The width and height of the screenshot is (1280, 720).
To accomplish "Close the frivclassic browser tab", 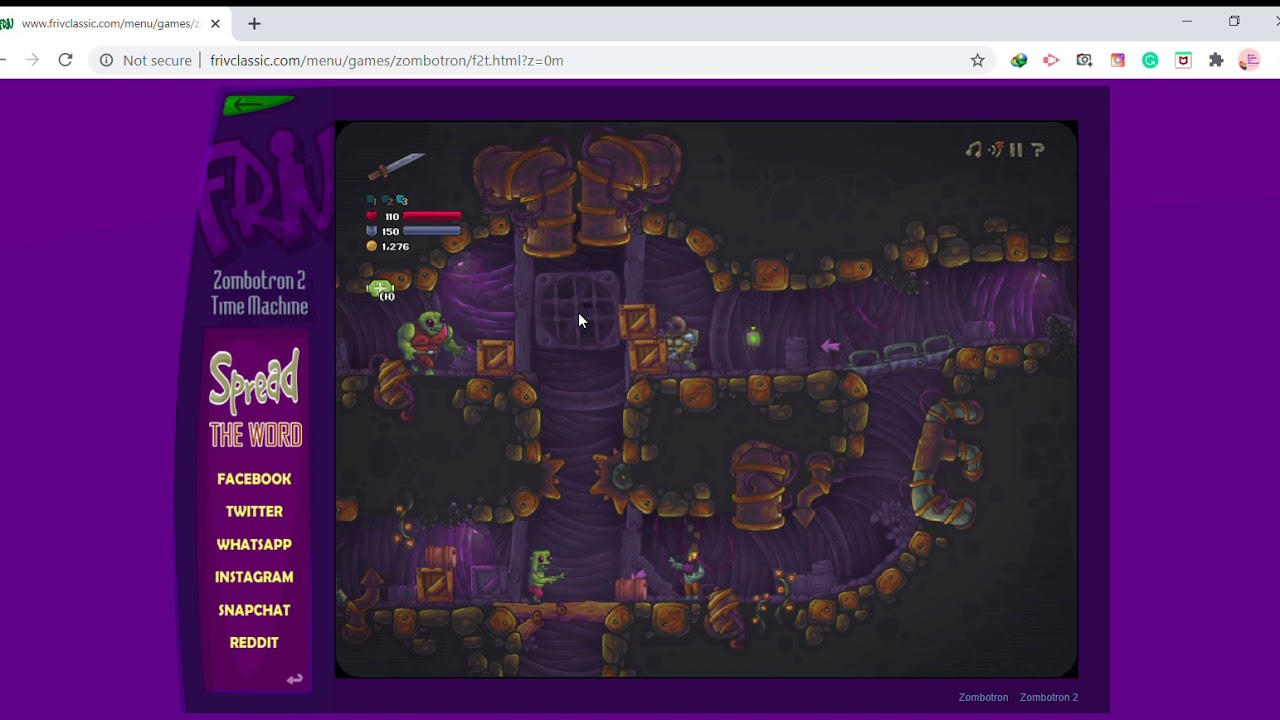I will coord(215,23).
